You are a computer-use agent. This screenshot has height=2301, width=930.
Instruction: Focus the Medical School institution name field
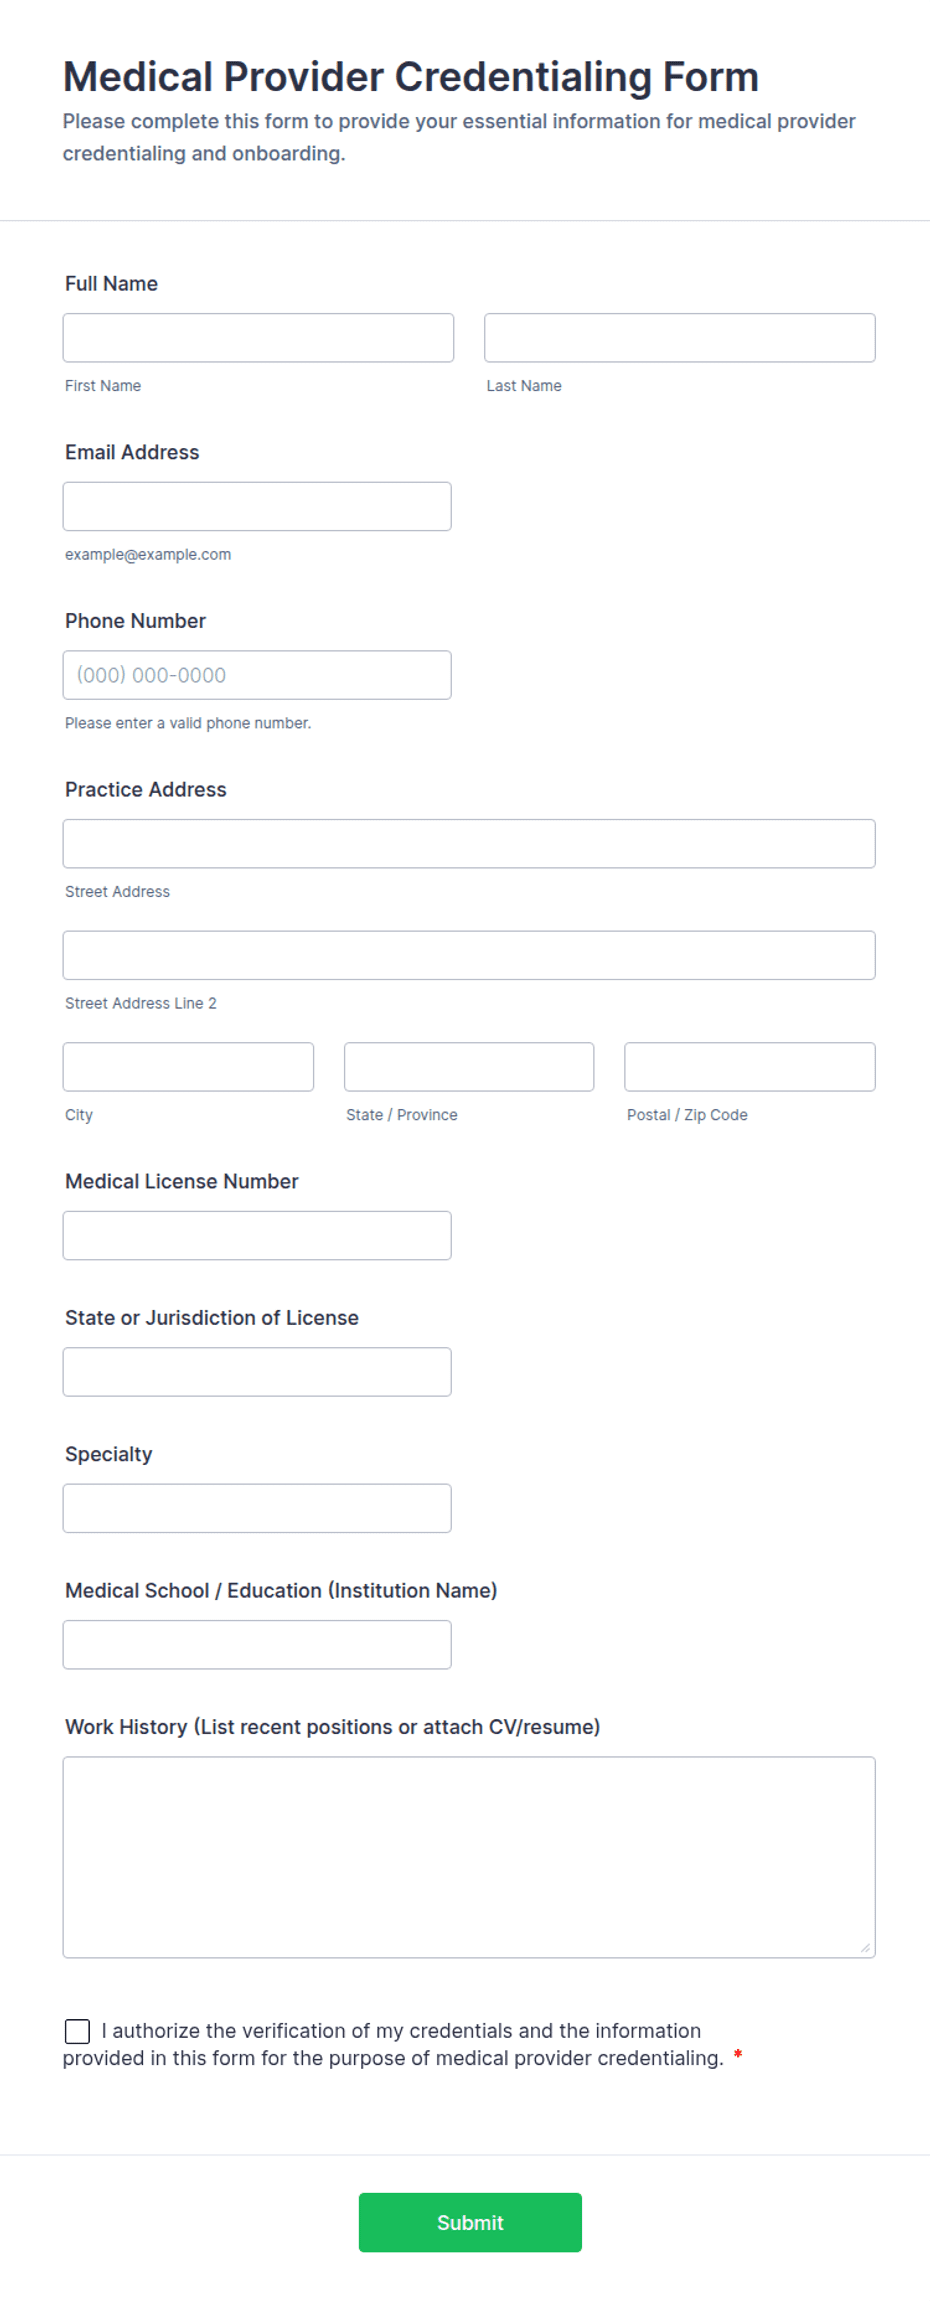257,1645
